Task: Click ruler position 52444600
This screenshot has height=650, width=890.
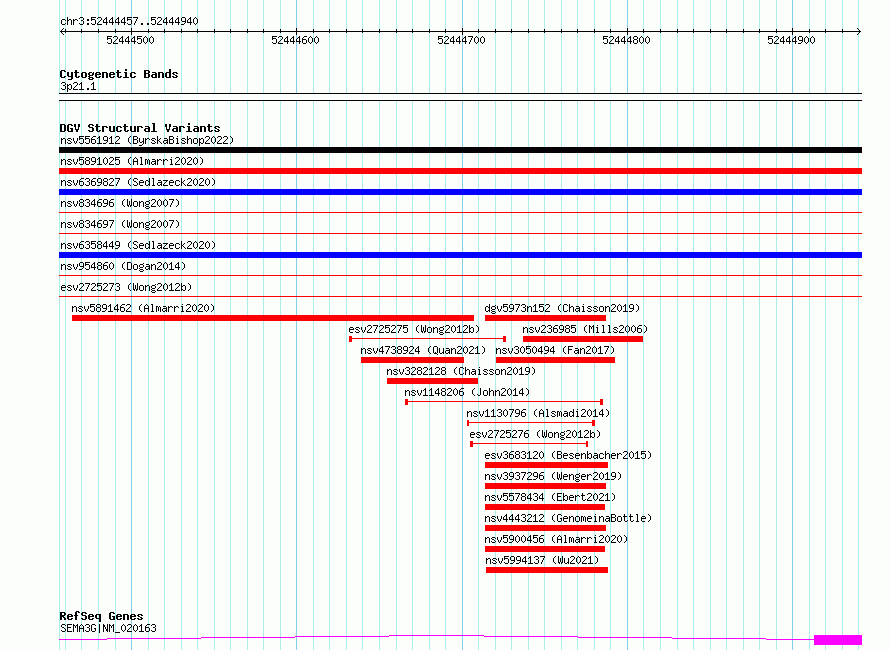Action: tap(295, 40)
